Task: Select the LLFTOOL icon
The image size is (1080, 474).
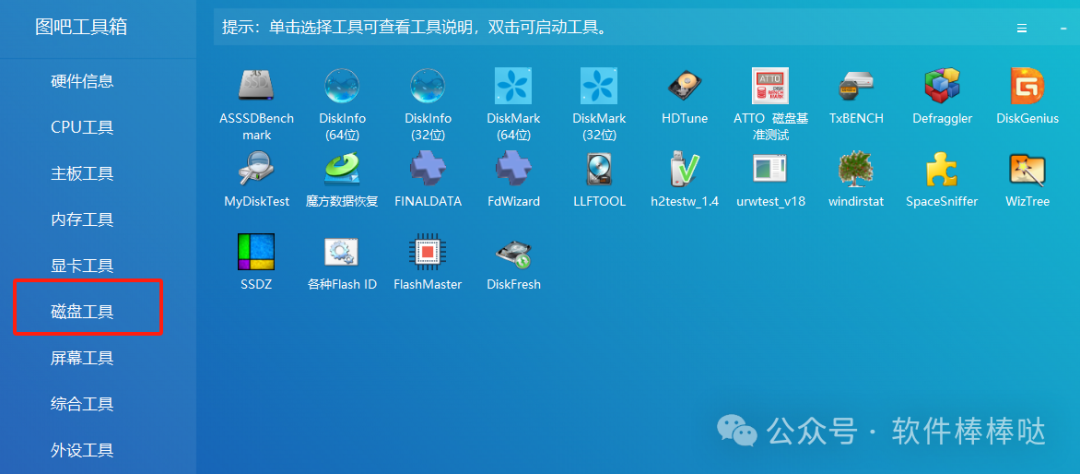Action: point(599,169)
